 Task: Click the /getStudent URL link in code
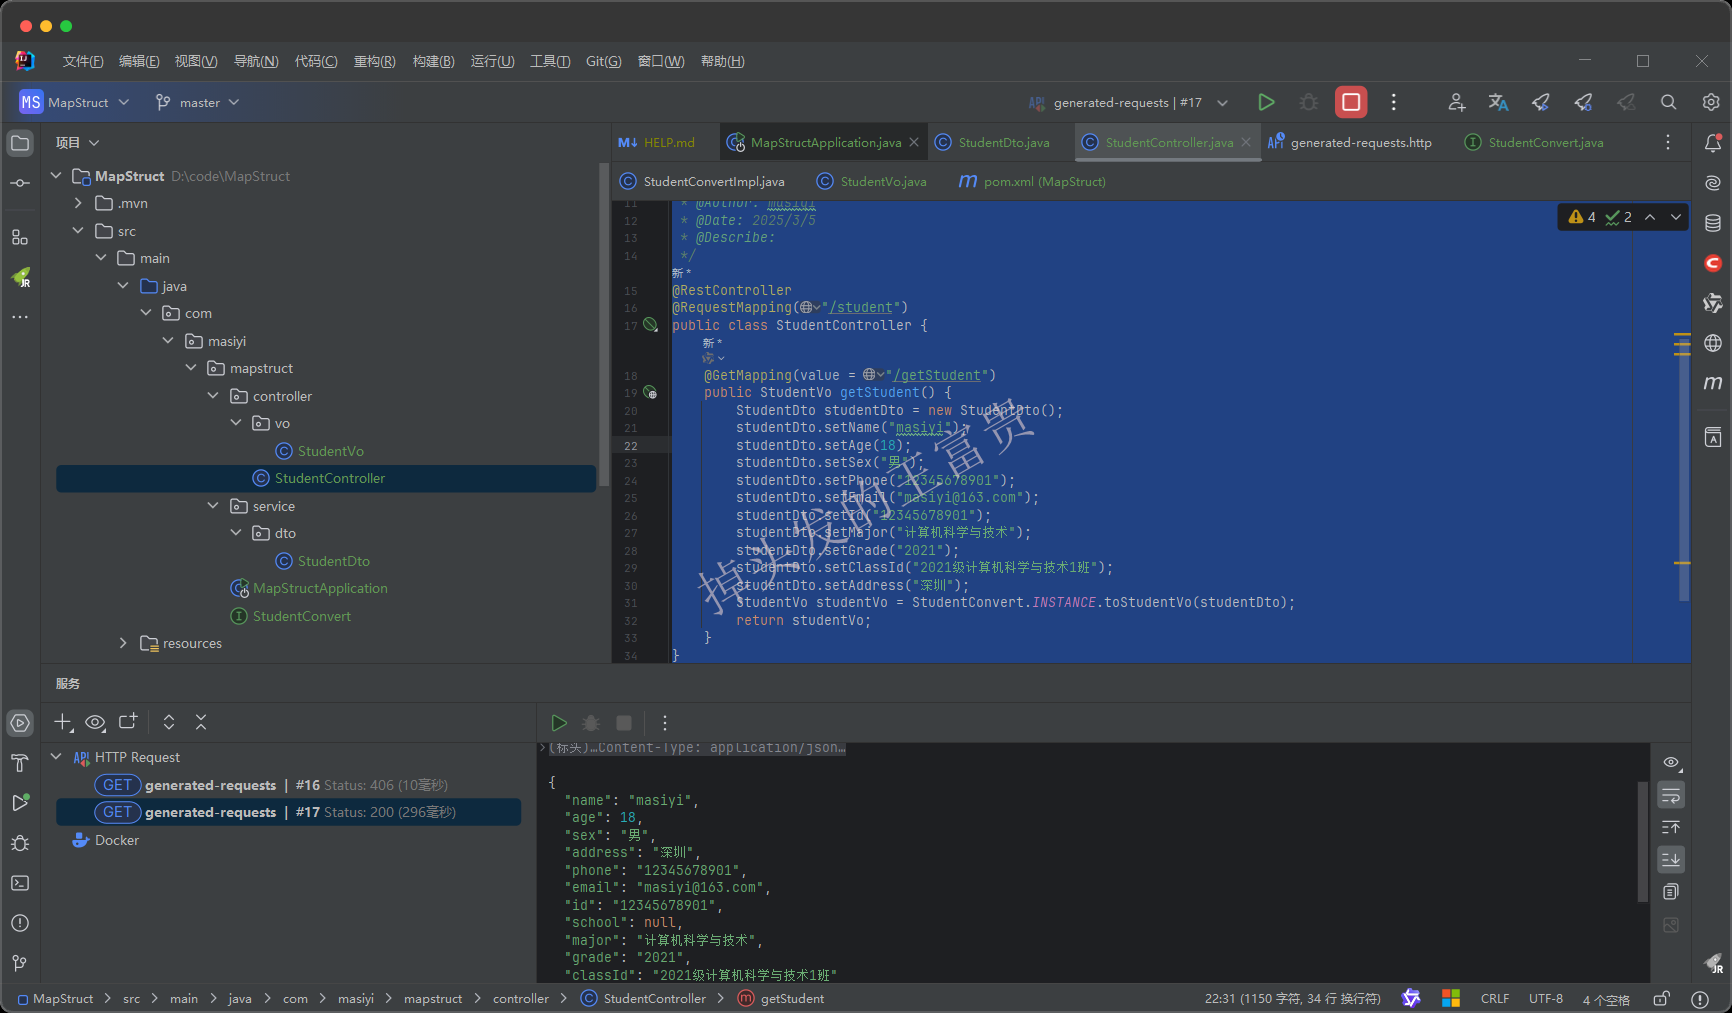coord(937,375)
